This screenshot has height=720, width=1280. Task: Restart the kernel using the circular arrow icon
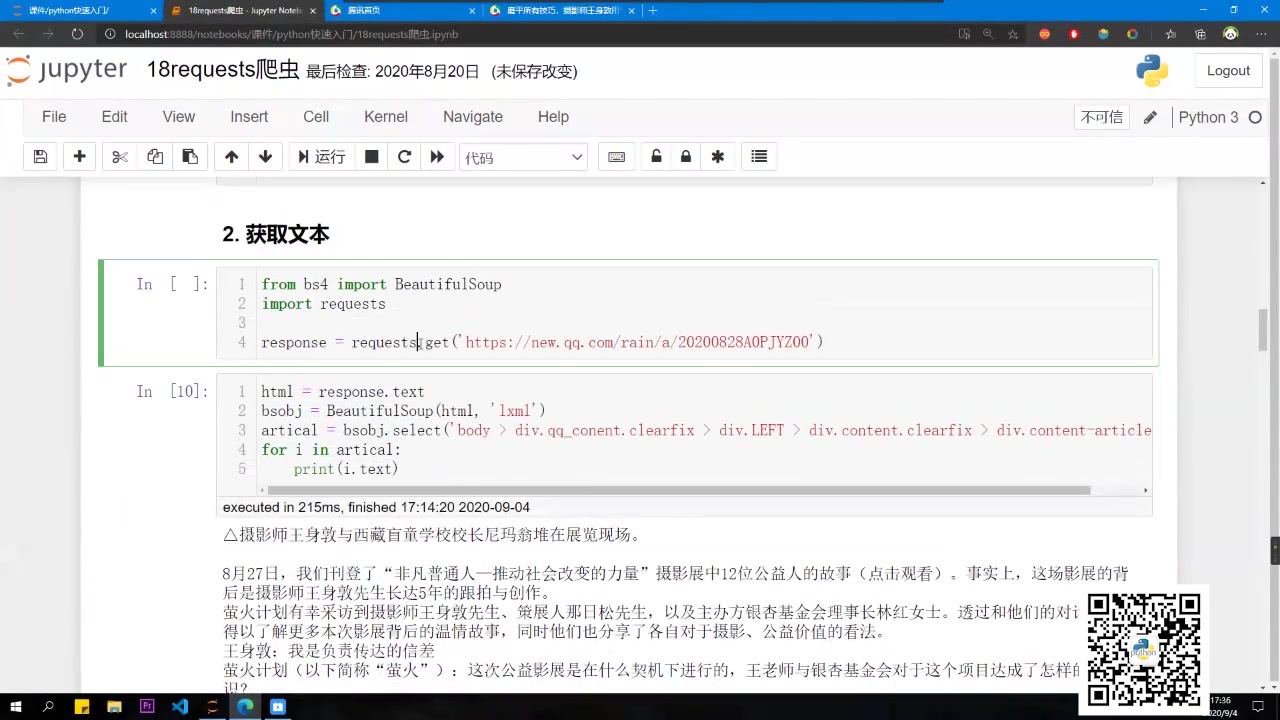pos(404,157)
